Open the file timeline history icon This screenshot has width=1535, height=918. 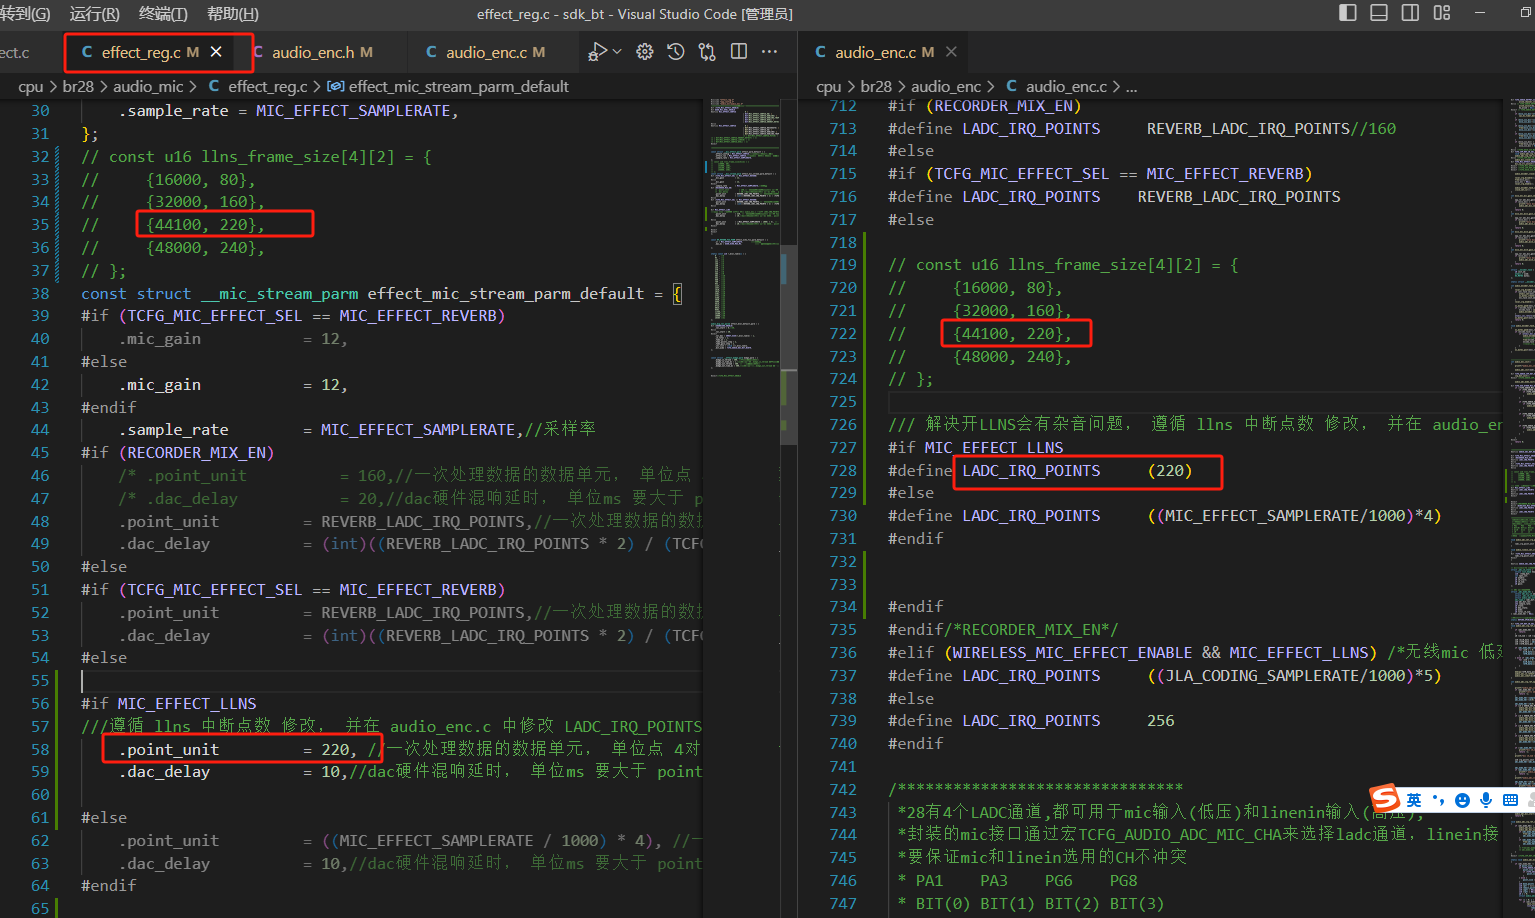tap(676, 52)
